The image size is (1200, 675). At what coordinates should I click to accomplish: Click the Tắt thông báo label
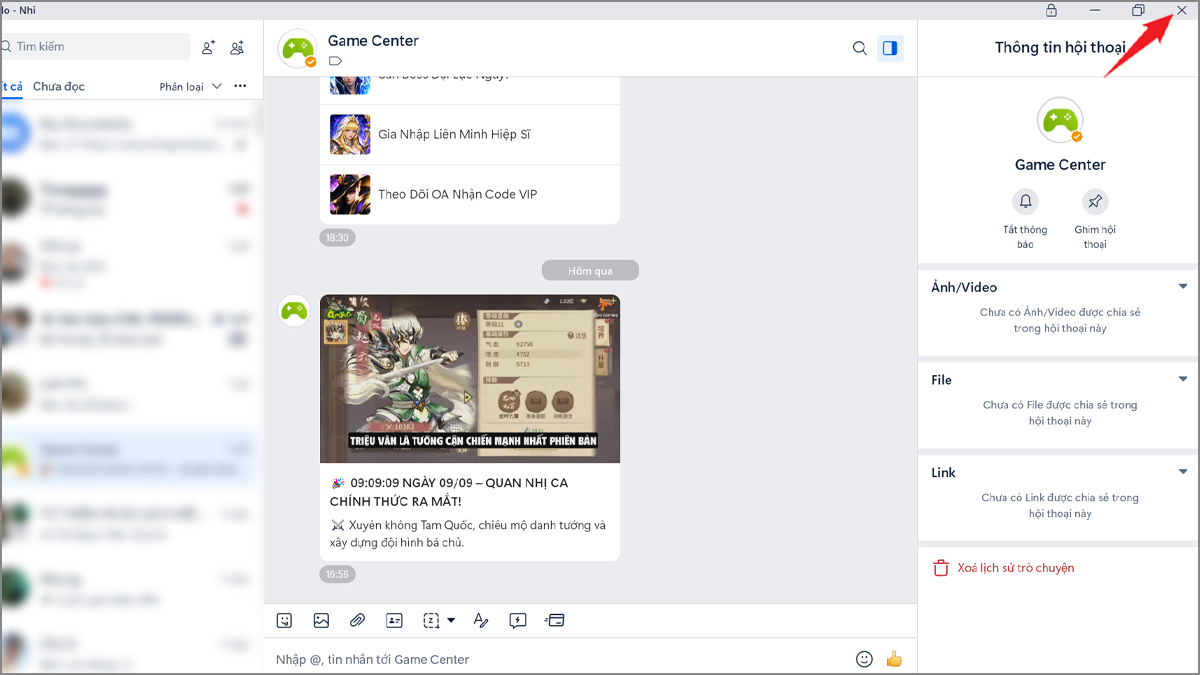tap(1025, 237)
